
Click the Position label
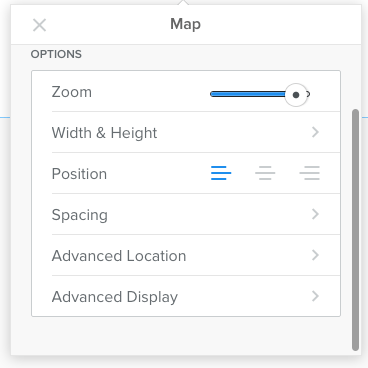coord(79,174)
